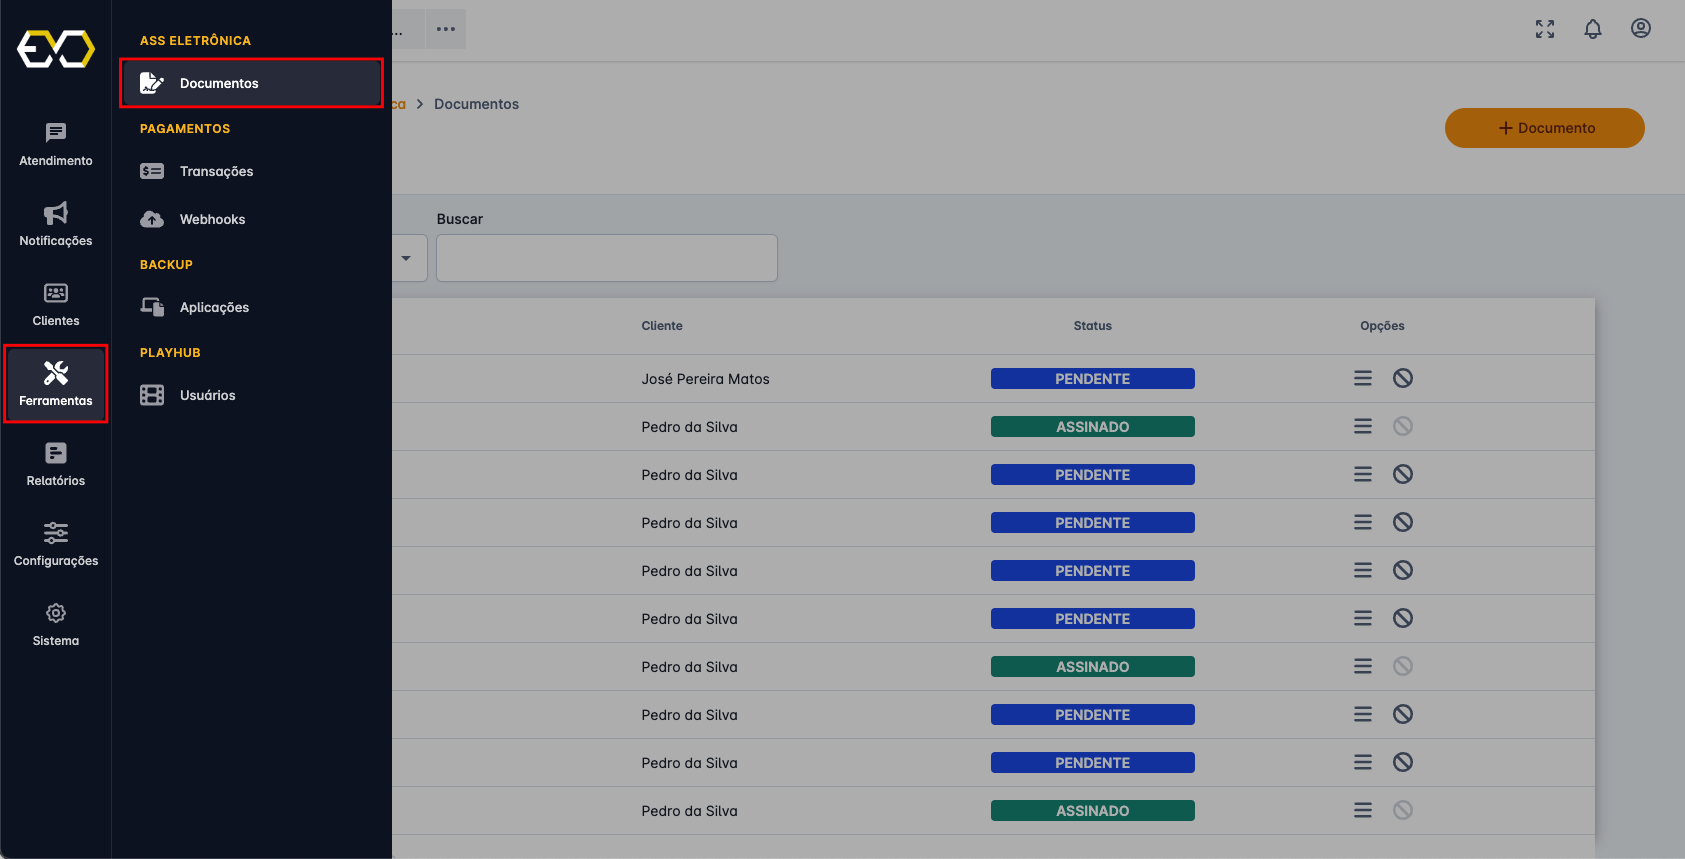
Task: Open the Sistema gear section
Action: pos(56,624)
